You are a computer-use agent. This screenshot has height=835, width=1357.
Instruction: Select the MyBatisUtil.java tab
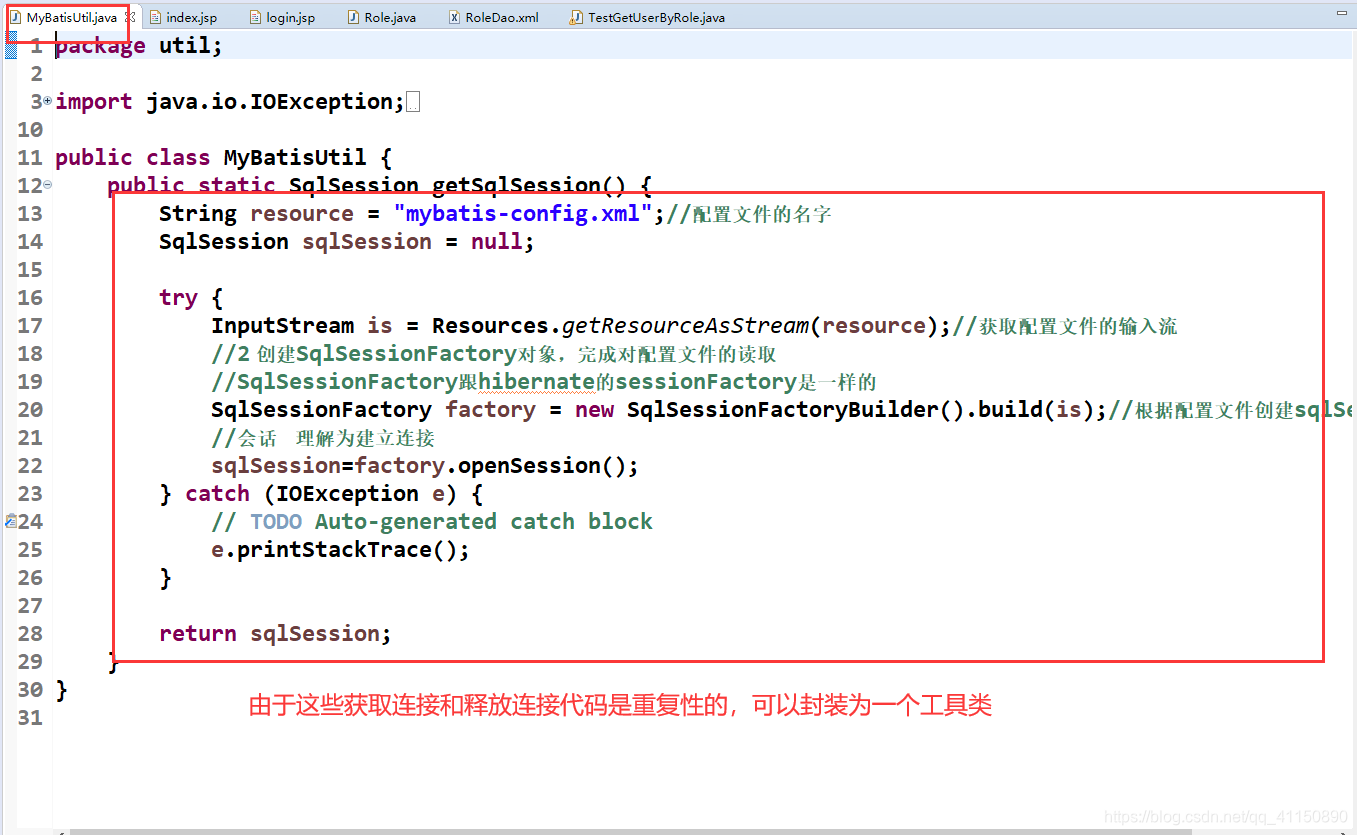point(64,17)
